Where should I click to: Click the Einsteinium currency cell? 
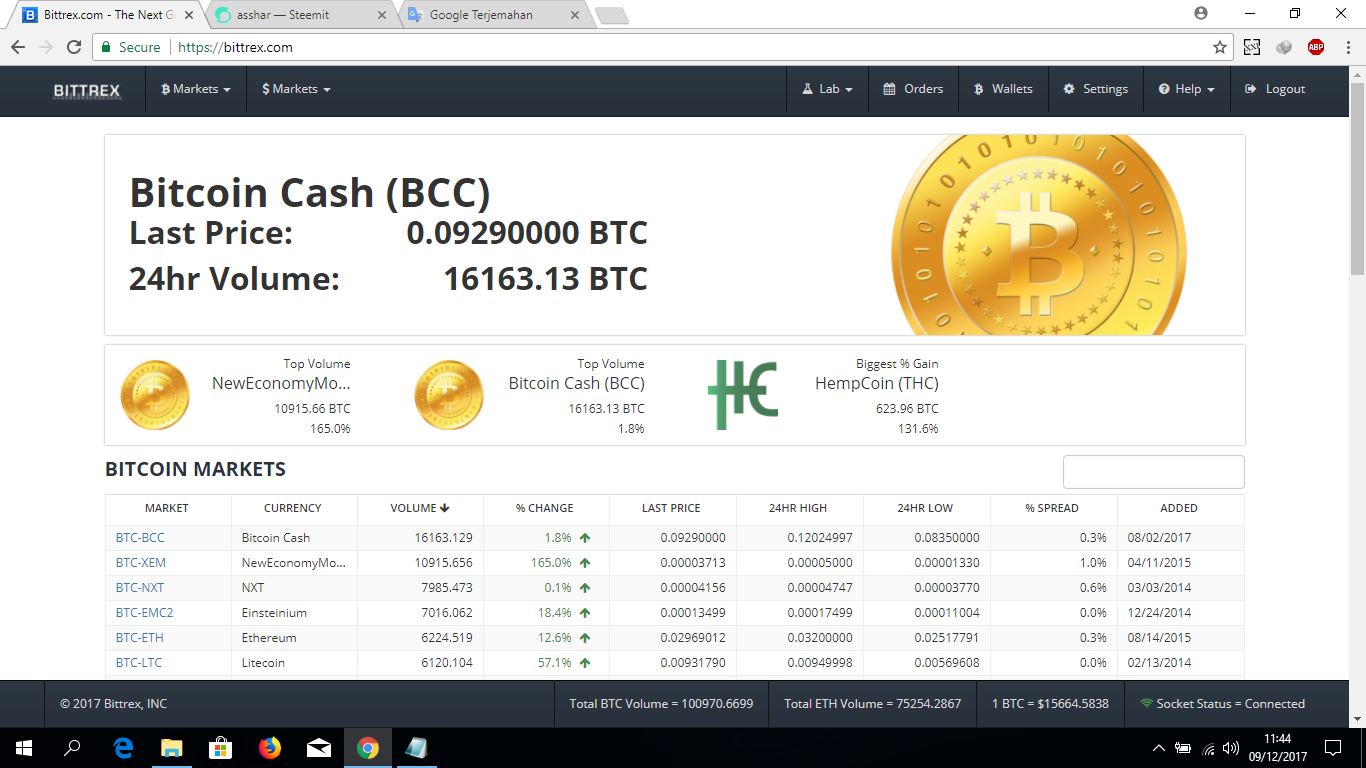pos(294,613)
